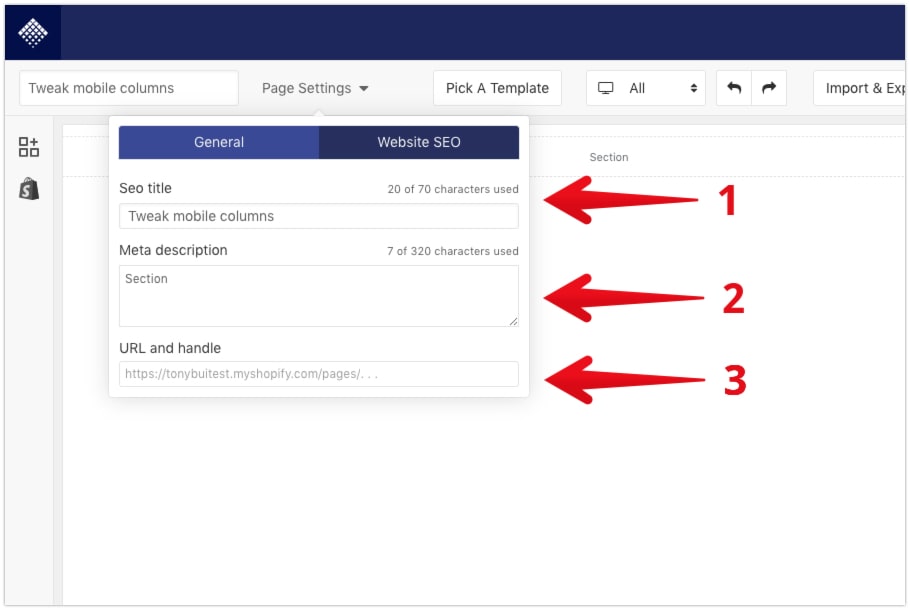The image size is (910, 610).
Task: Switch to the Website SEO tab
Action: pyautogui.click(x=419, y=142)
